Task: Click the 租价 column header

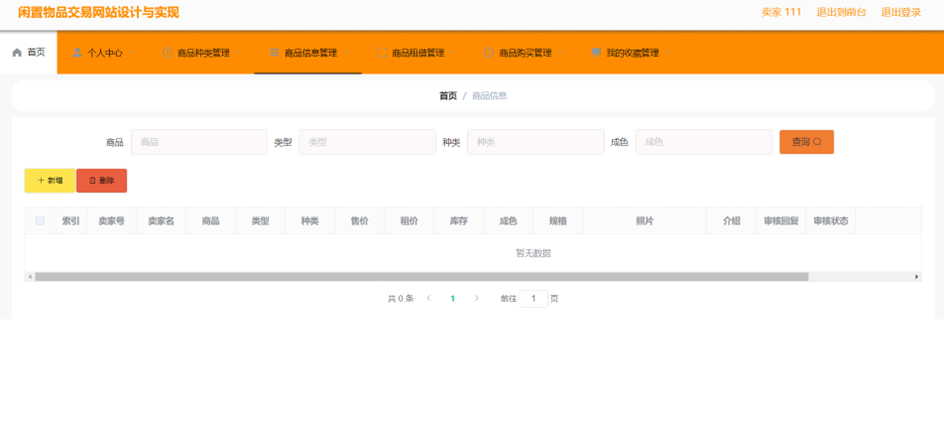Action: point(409,221)
